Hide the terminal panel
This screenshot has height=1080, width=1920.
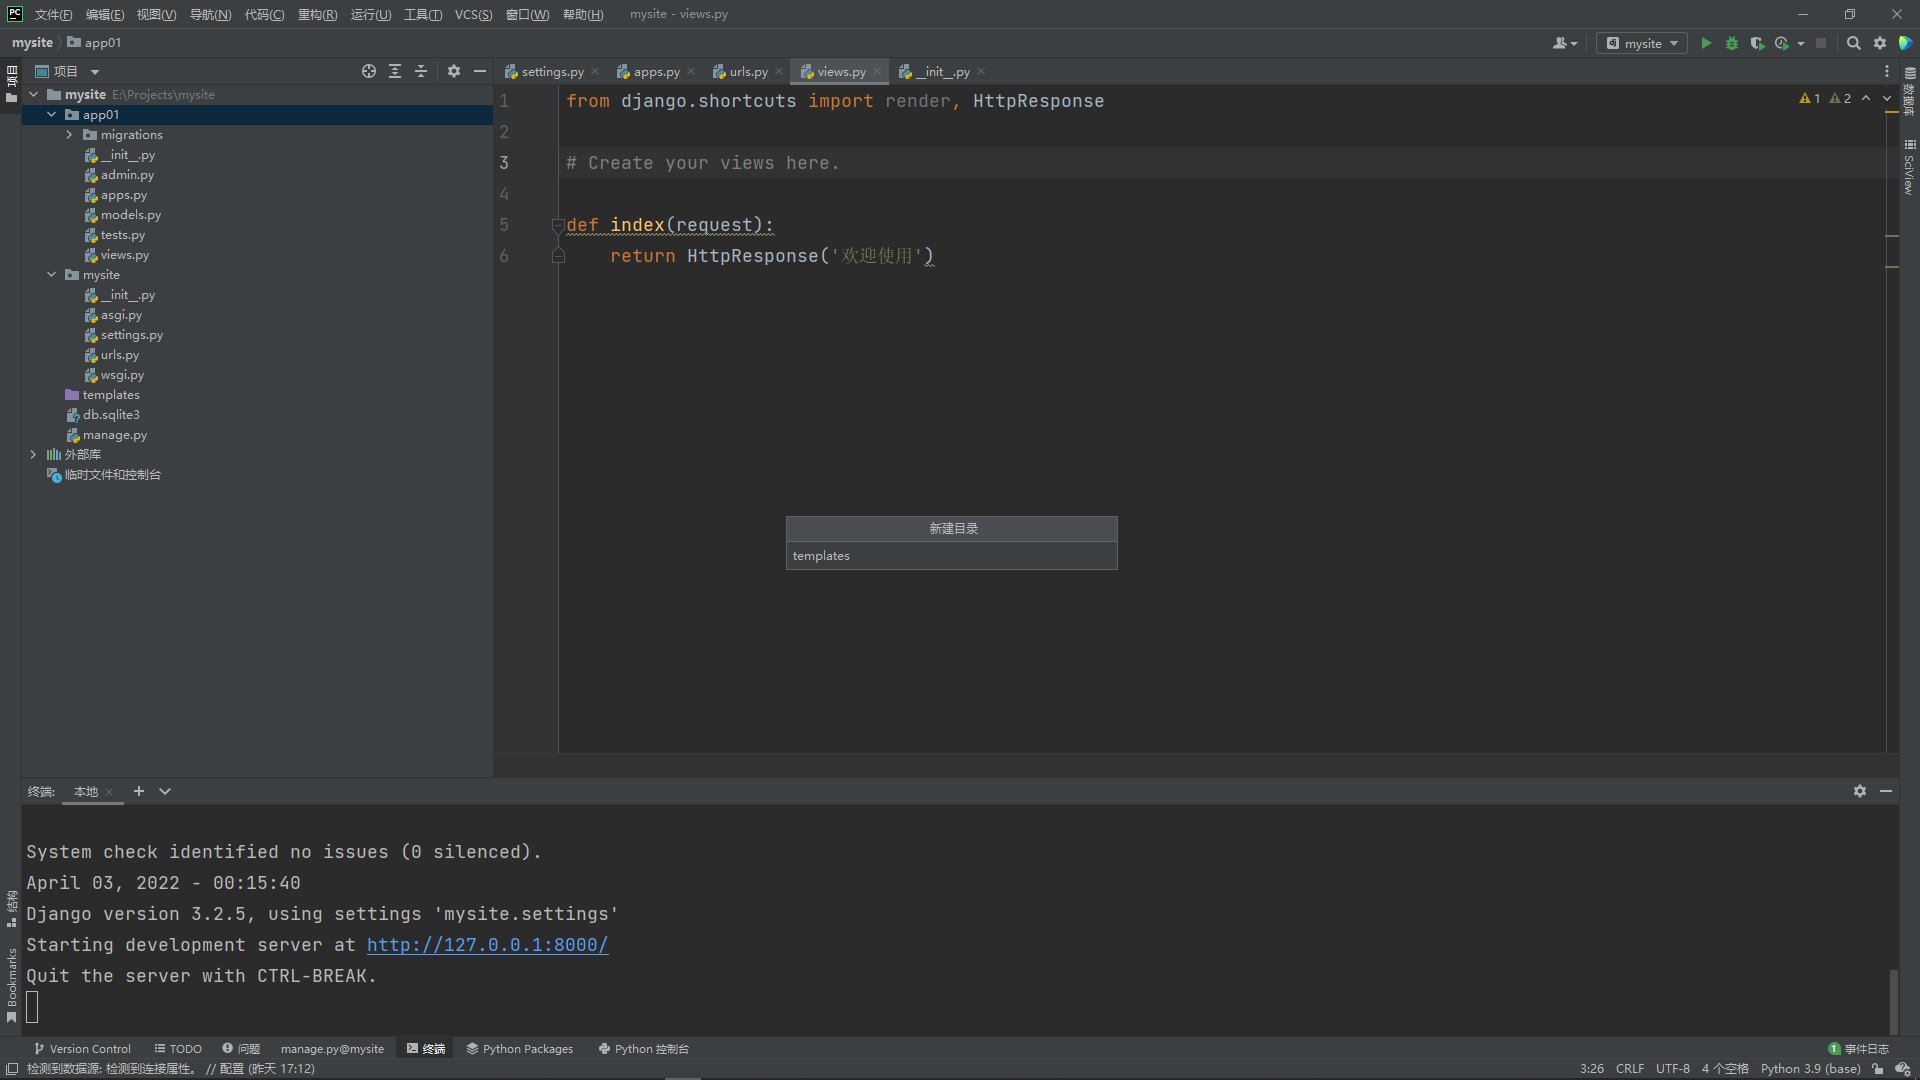pyautogui.click(x=1886, y=791)
